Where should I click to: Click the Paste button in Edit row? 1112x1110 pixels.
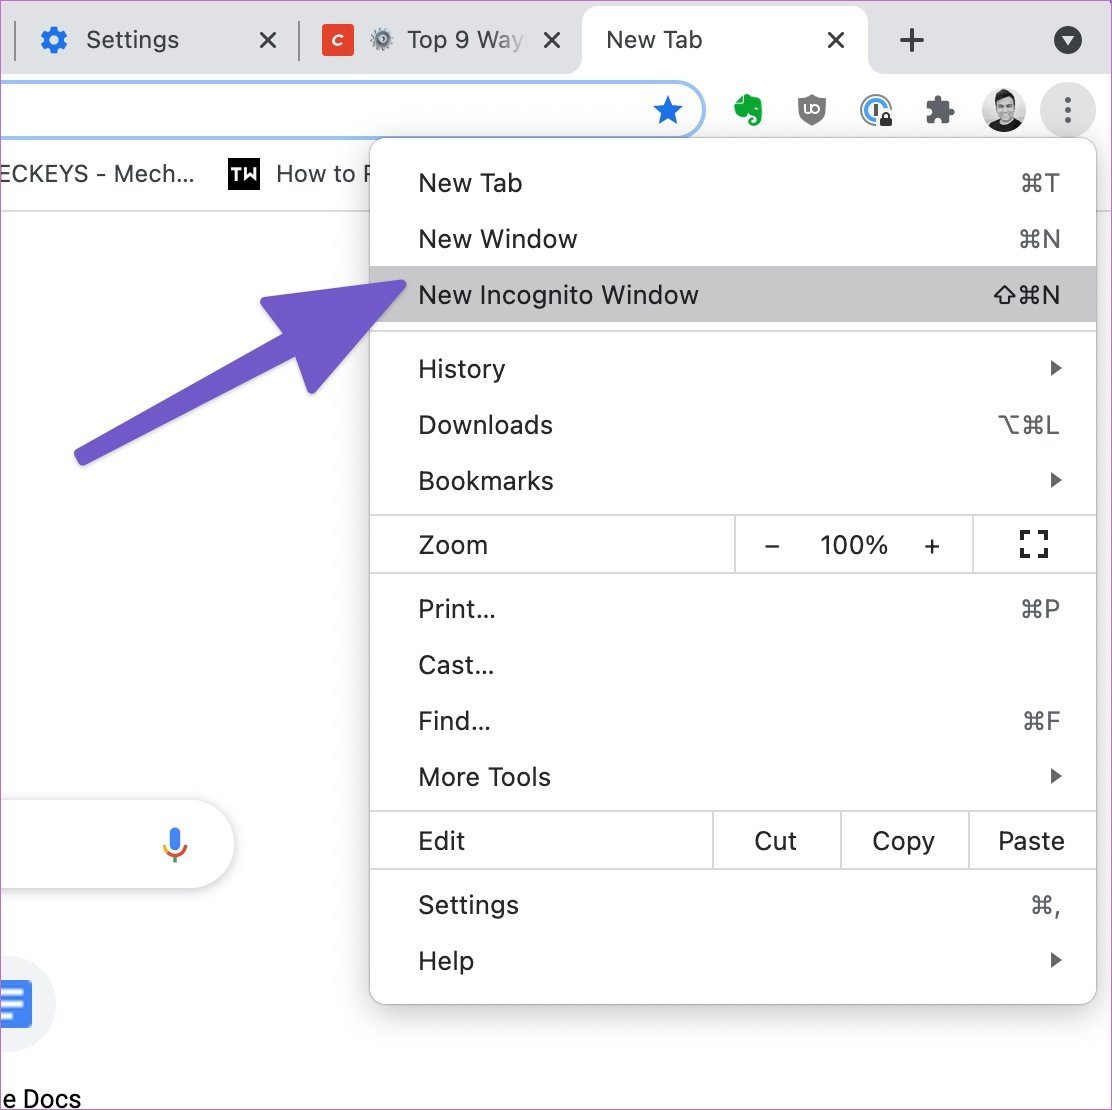[x=1031, y=840]
